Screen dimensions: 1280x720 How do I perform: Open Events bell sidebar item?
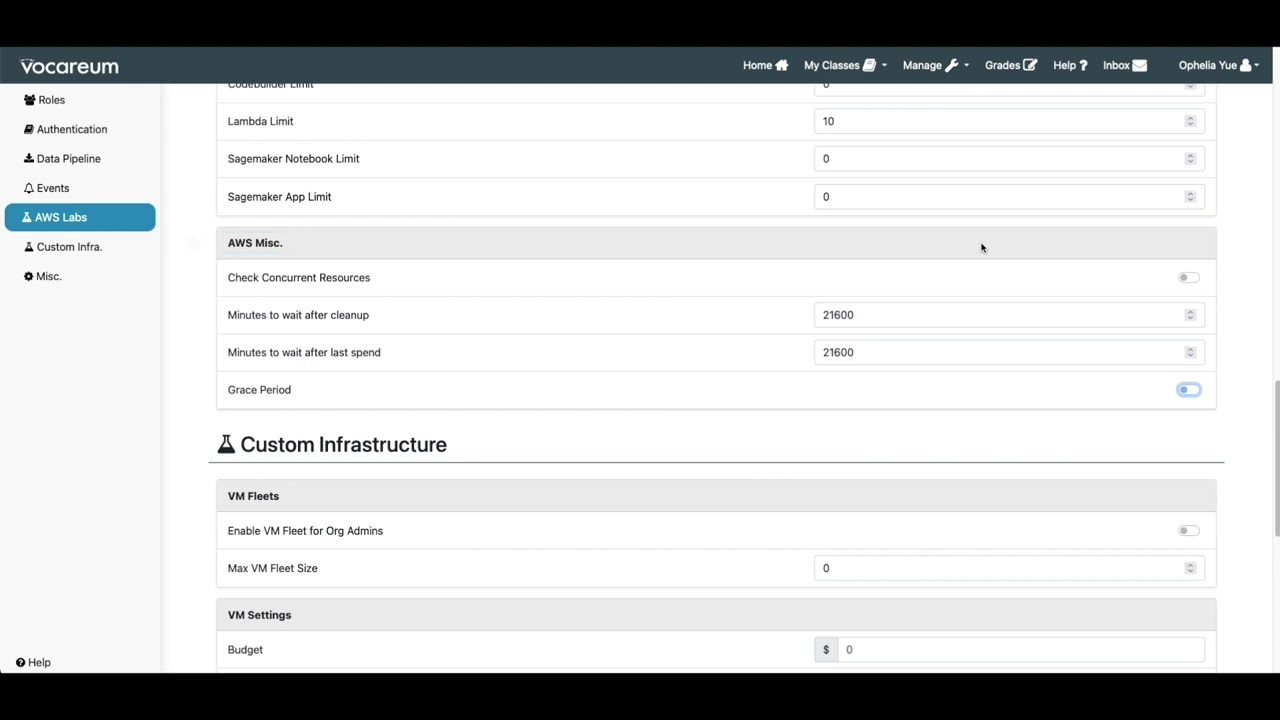52,188
